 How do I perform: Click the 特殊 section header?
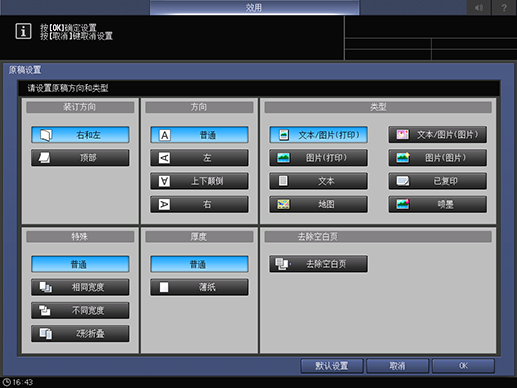[x=80, y=237]
